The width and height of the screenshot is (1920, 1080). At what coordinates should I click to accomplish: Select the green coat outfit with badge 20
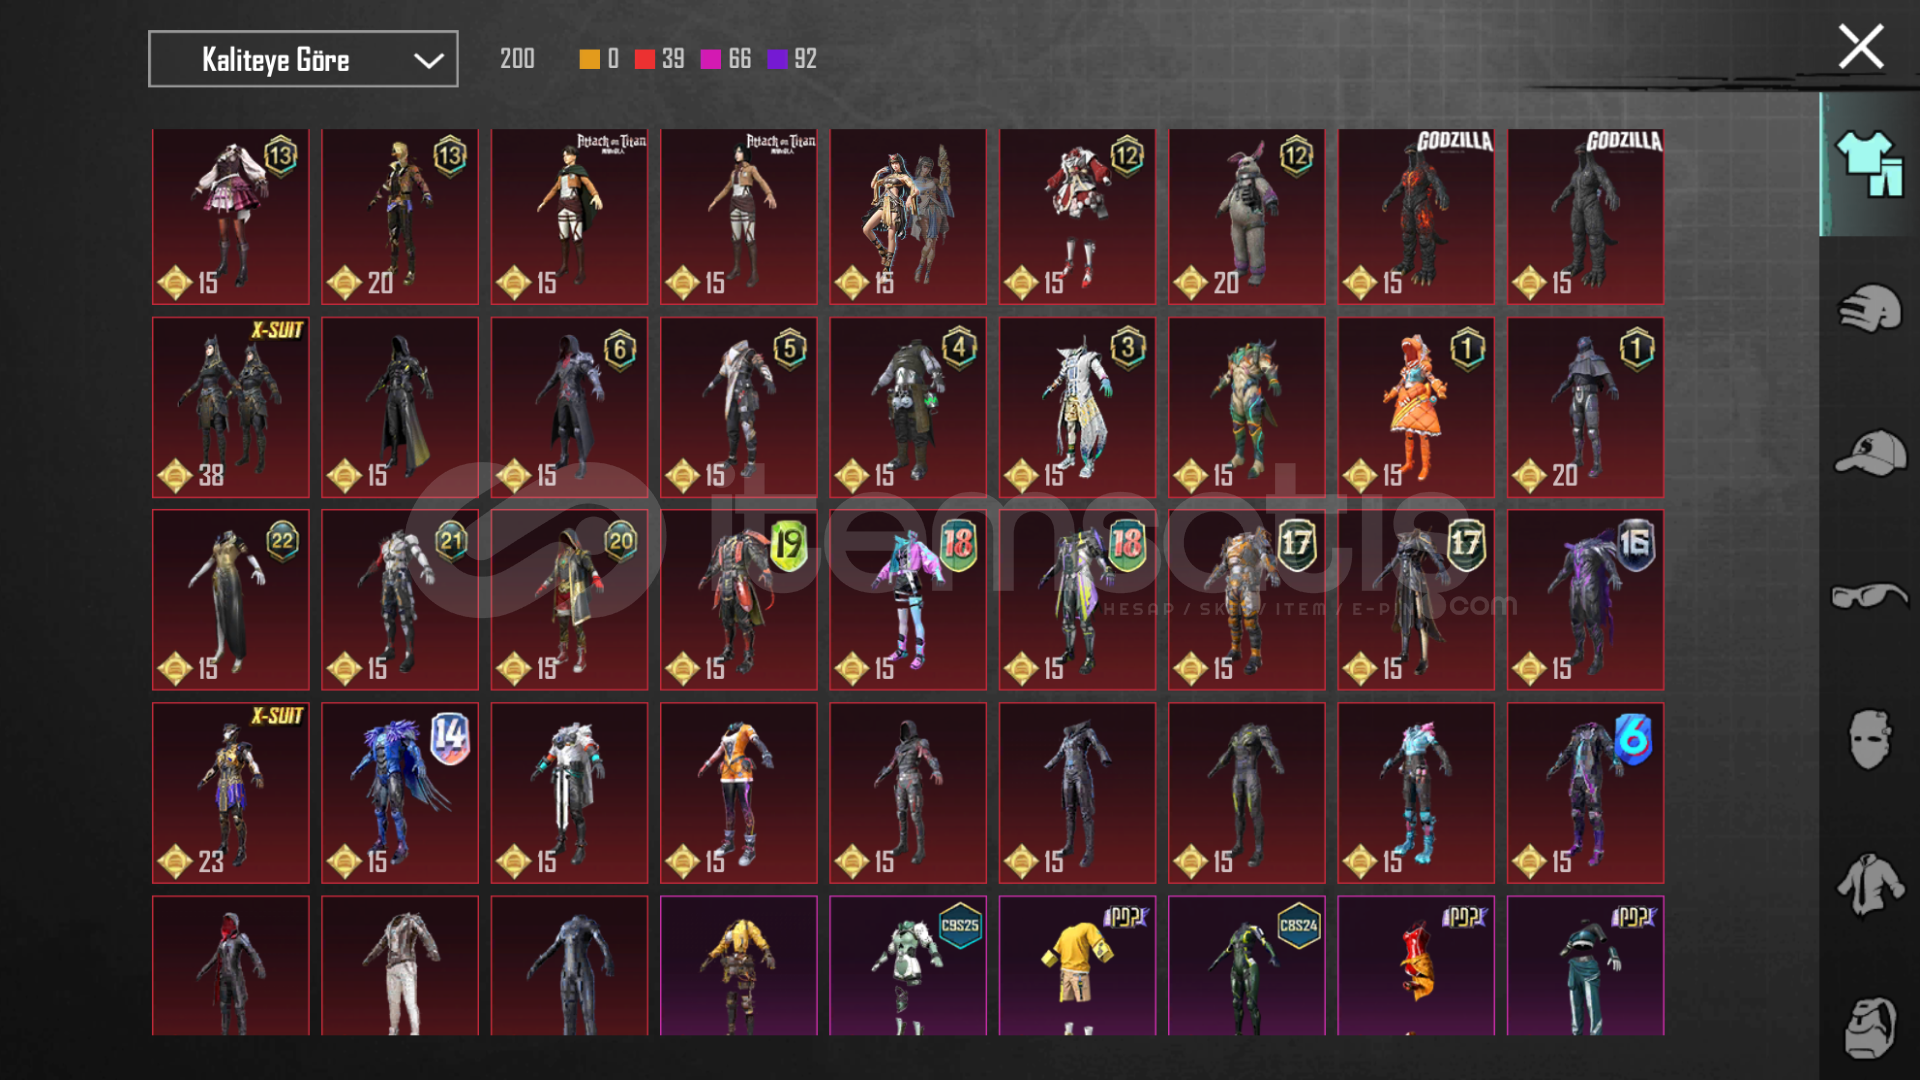pyautogui.click(x=569, y=600)
